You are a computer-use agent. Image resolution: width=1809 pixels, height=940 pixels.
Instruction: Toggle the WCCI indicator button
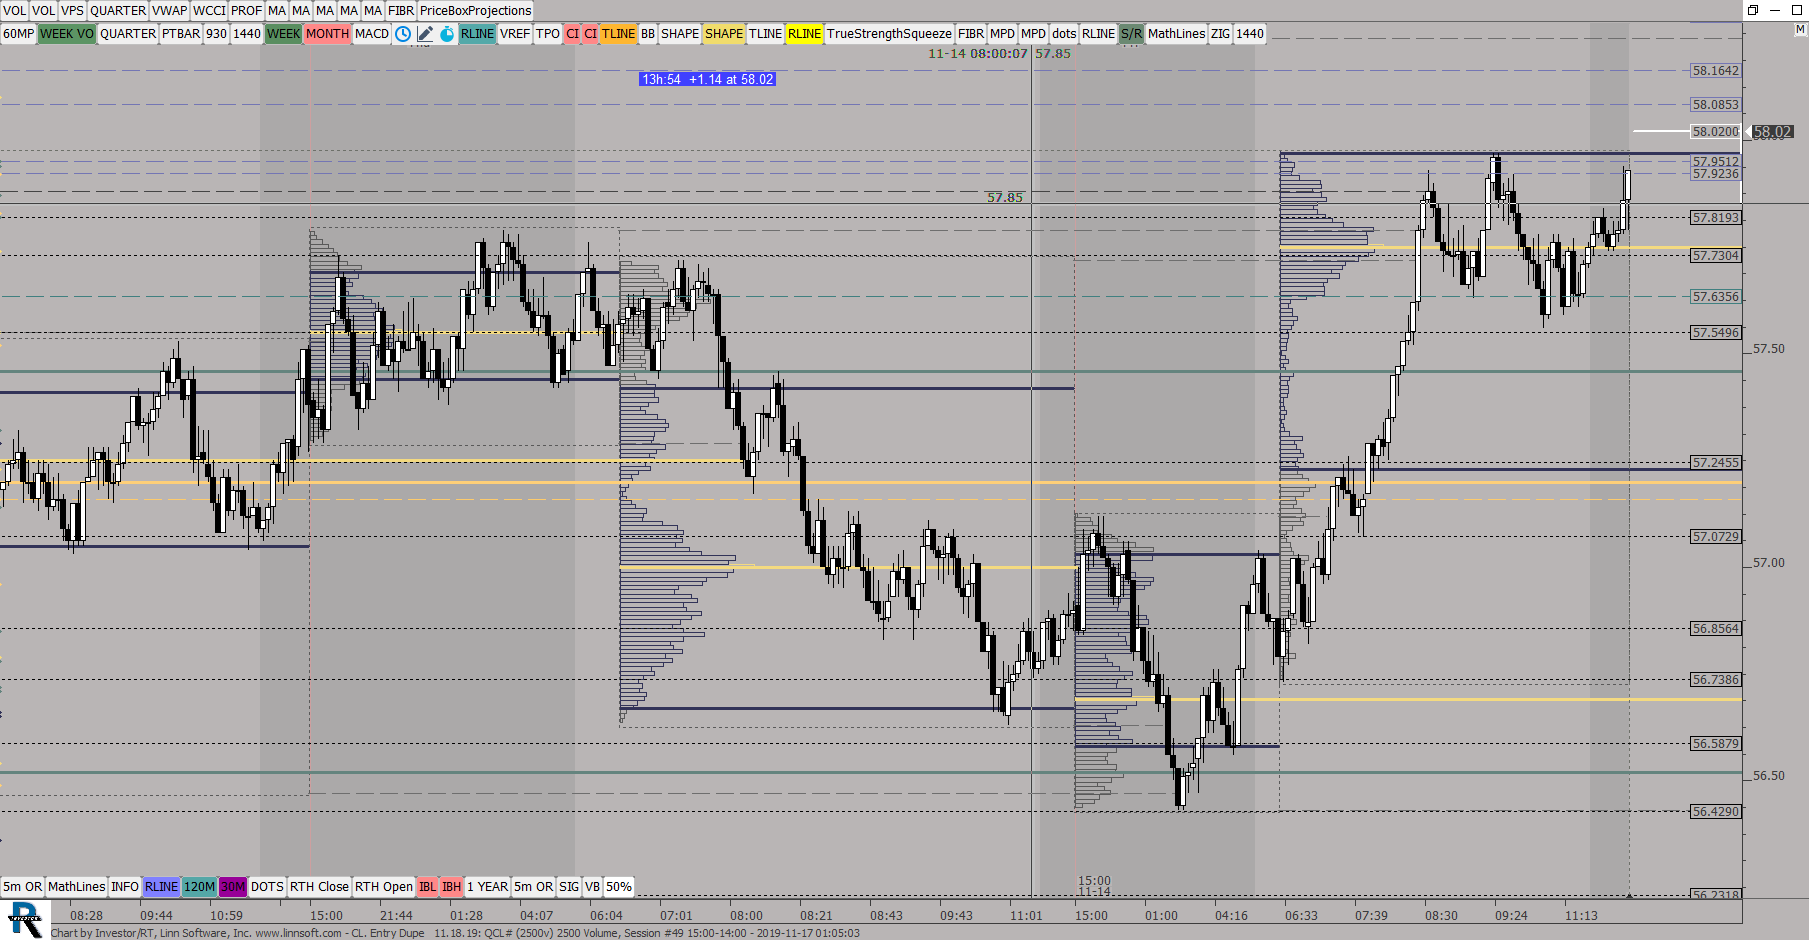[209, 10]
